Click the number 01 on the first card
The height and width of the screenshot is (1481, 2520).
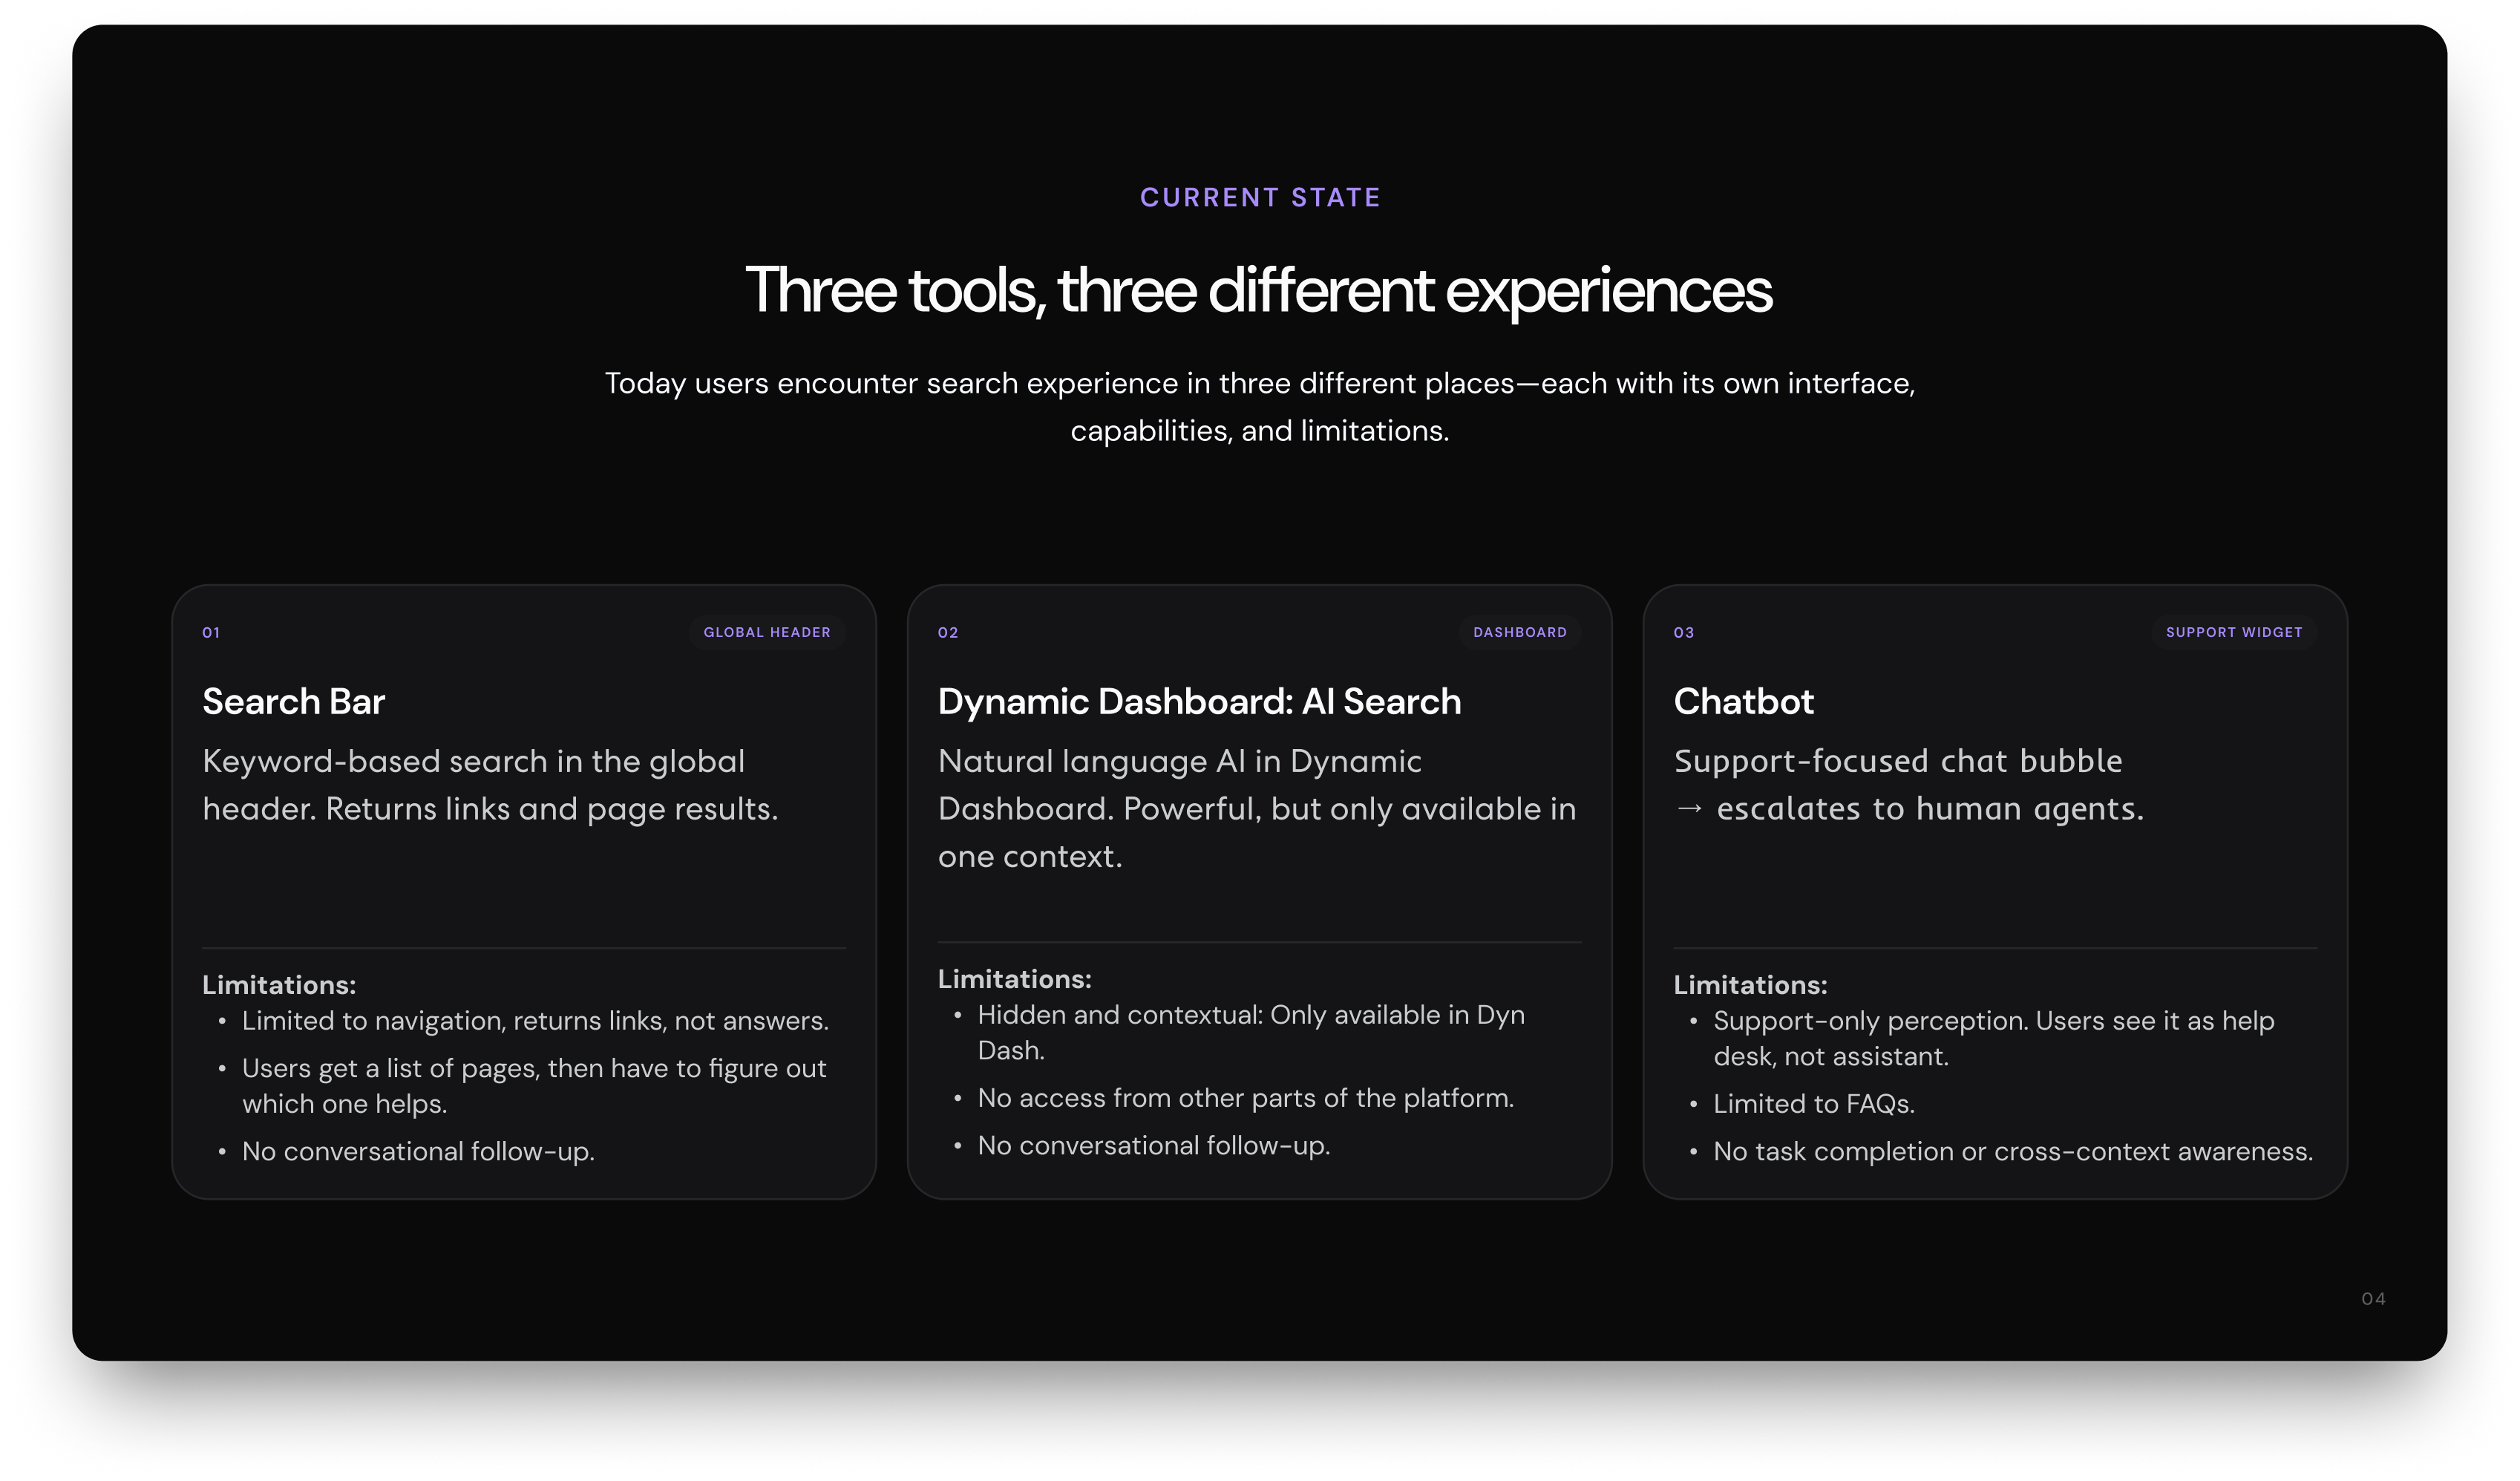coord(211,632)
